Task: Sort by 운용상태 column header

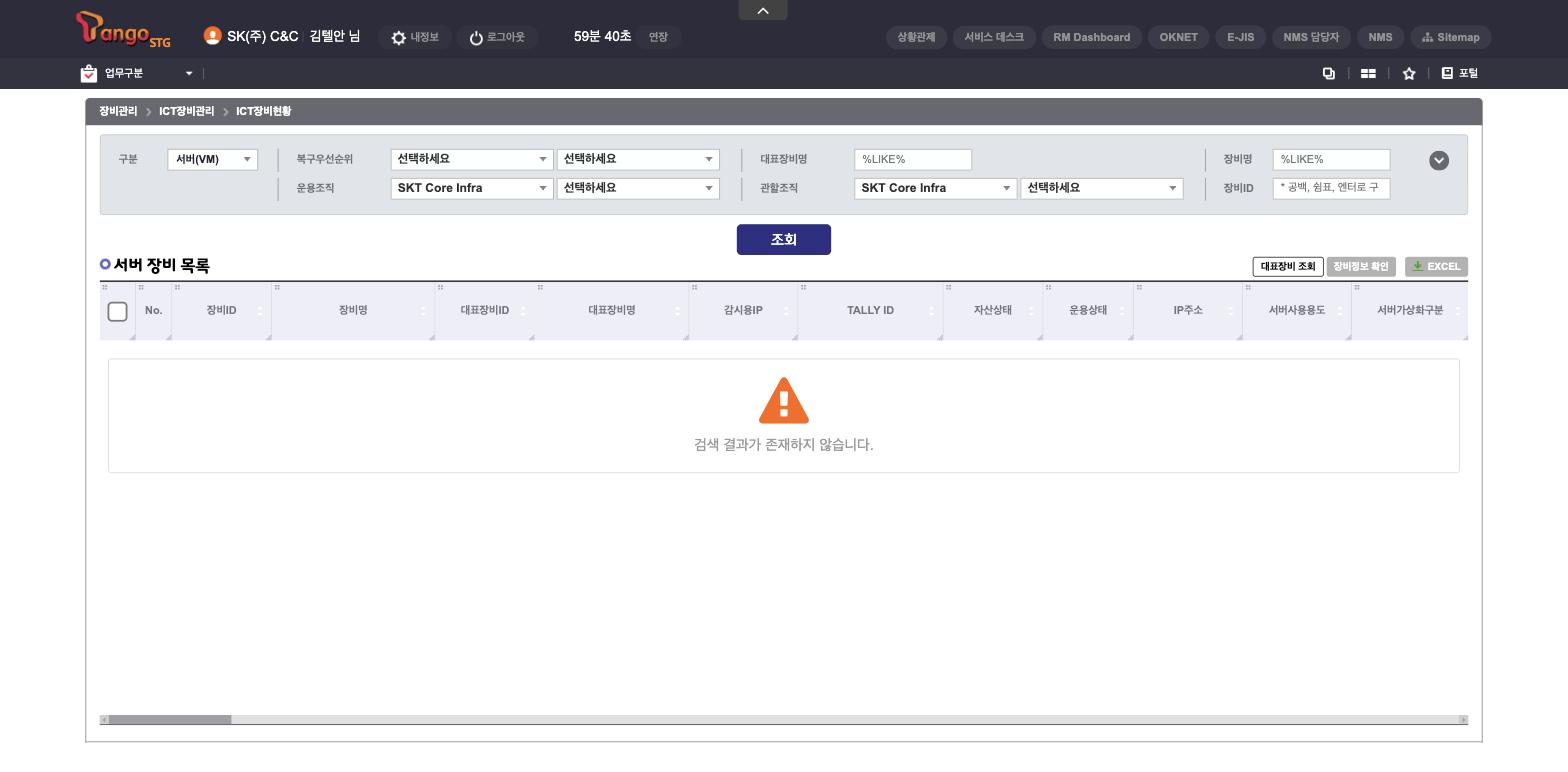Action: (1088, 310)
